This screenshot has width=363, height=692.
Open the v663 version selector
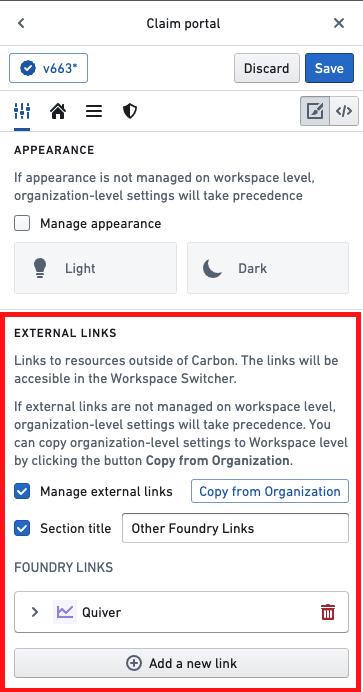pos(49,68)
